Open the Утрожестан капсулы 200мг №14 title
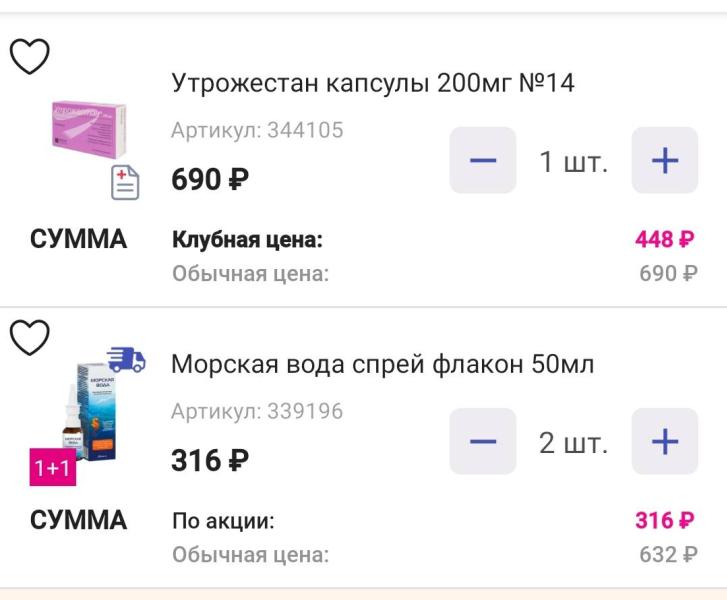 373,83
